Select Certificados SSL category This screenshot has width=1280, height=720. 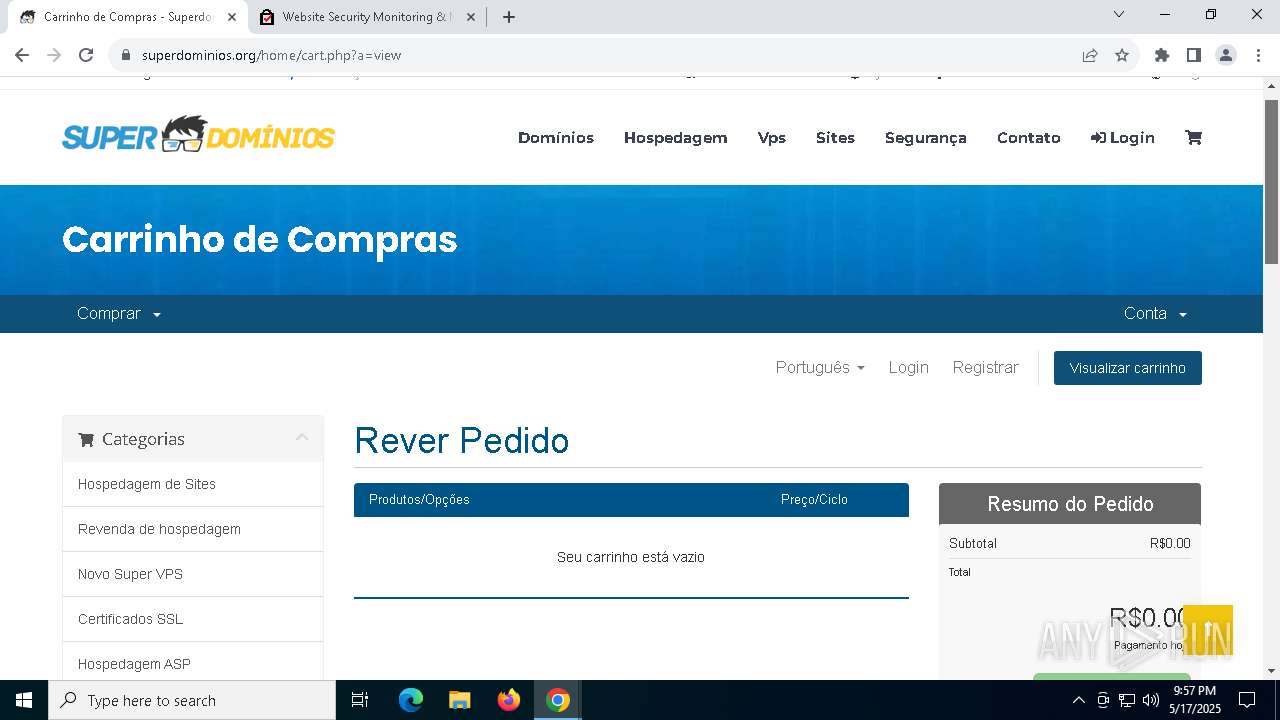coord(193,619)
